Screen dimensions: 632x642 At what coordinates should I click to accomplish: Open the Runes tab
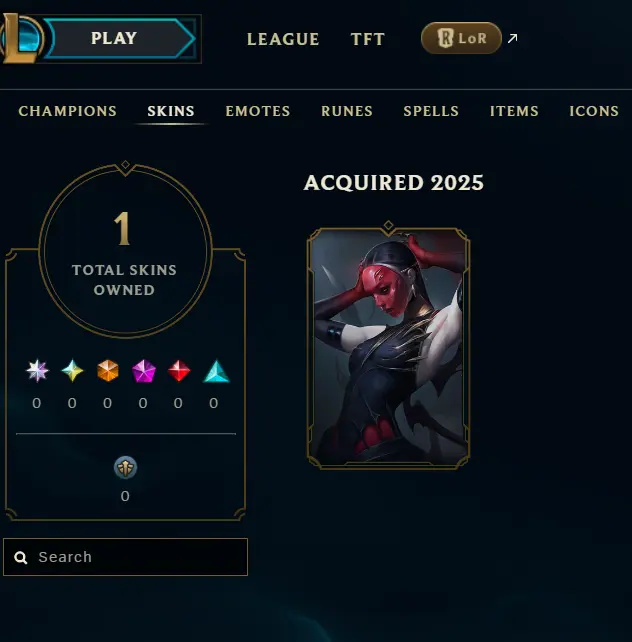click(347, 111)
